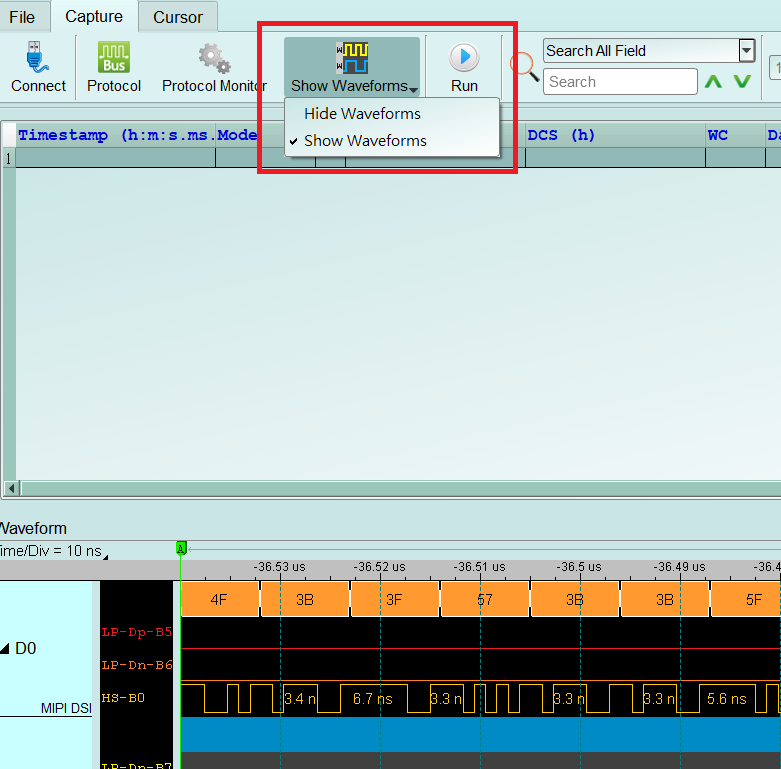Click the horizontal scrollbar left arrow
Image resolution: width=781 pixels, height=769 pixels.
(11, 489)
